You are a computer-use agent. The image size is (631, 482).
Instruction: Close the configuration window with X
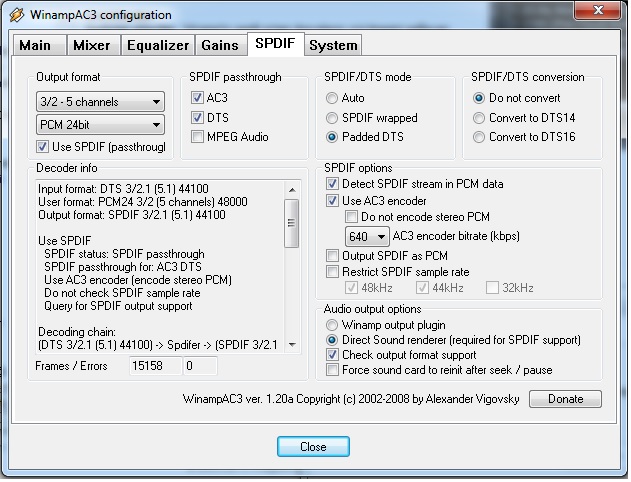[x=598, y=10]
